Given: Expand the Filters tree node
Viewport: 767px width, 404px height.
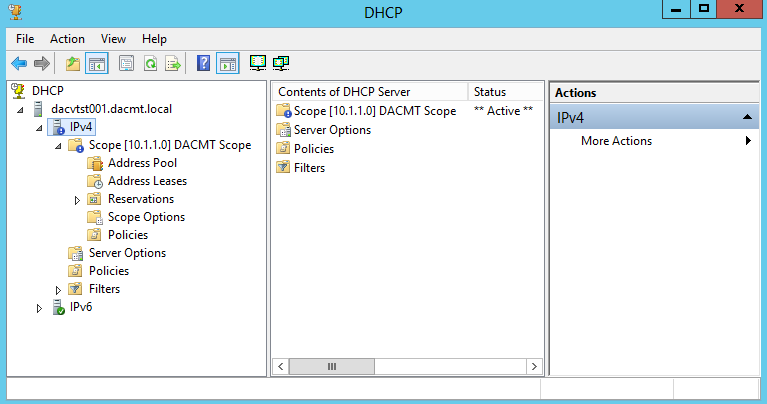Looking at the screenshot, I should click(x=58, y=290).
